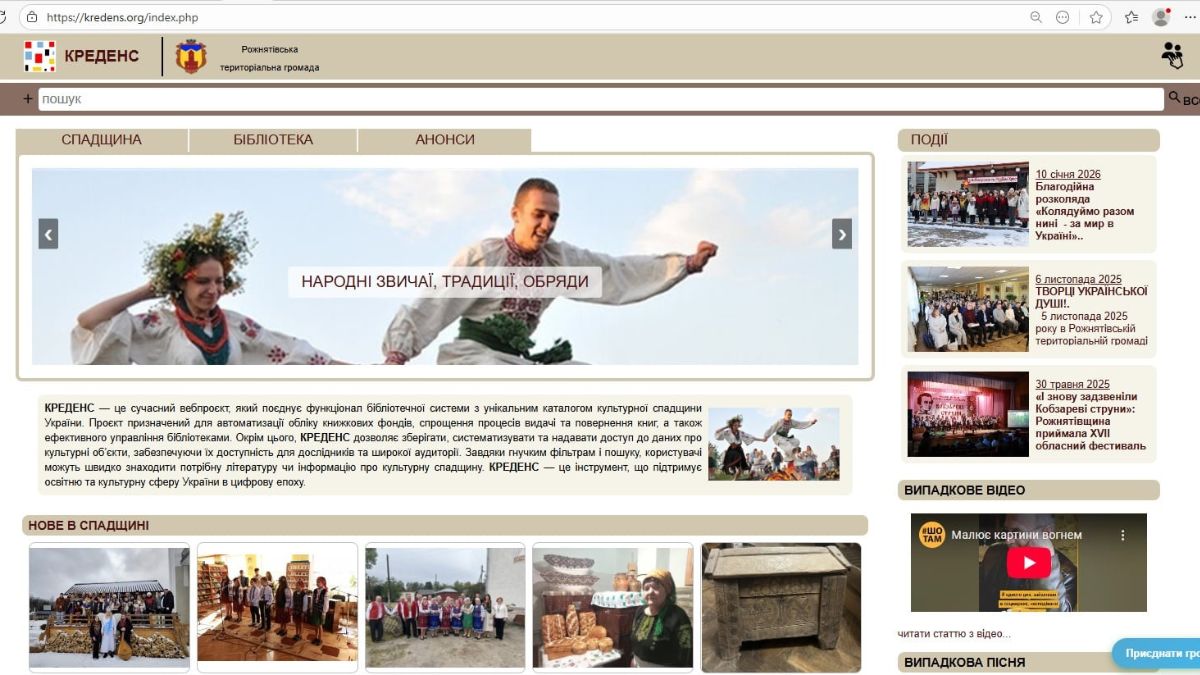Play the "Малює картини вогнем" video
Screen dimensions: 1200x675
click(1030, 563)
